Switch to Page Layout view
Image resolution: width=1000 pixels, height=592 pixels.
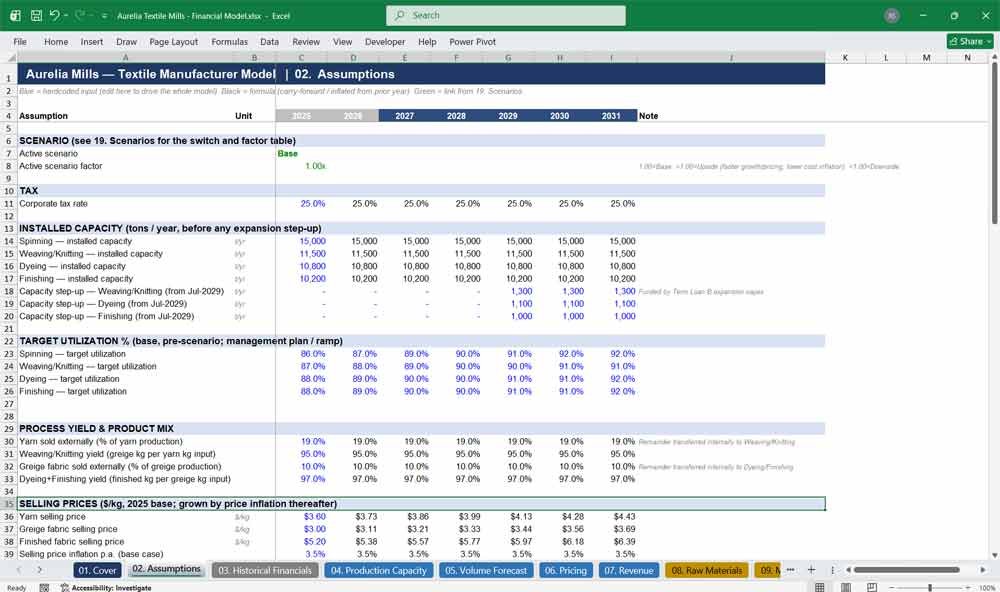[846, 587]
